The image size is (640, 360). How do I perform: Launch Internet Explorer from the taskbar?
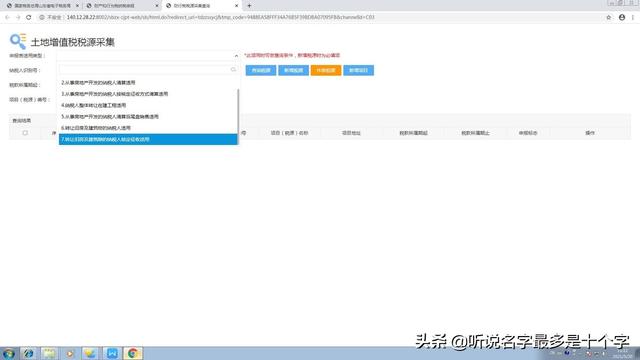28,353
